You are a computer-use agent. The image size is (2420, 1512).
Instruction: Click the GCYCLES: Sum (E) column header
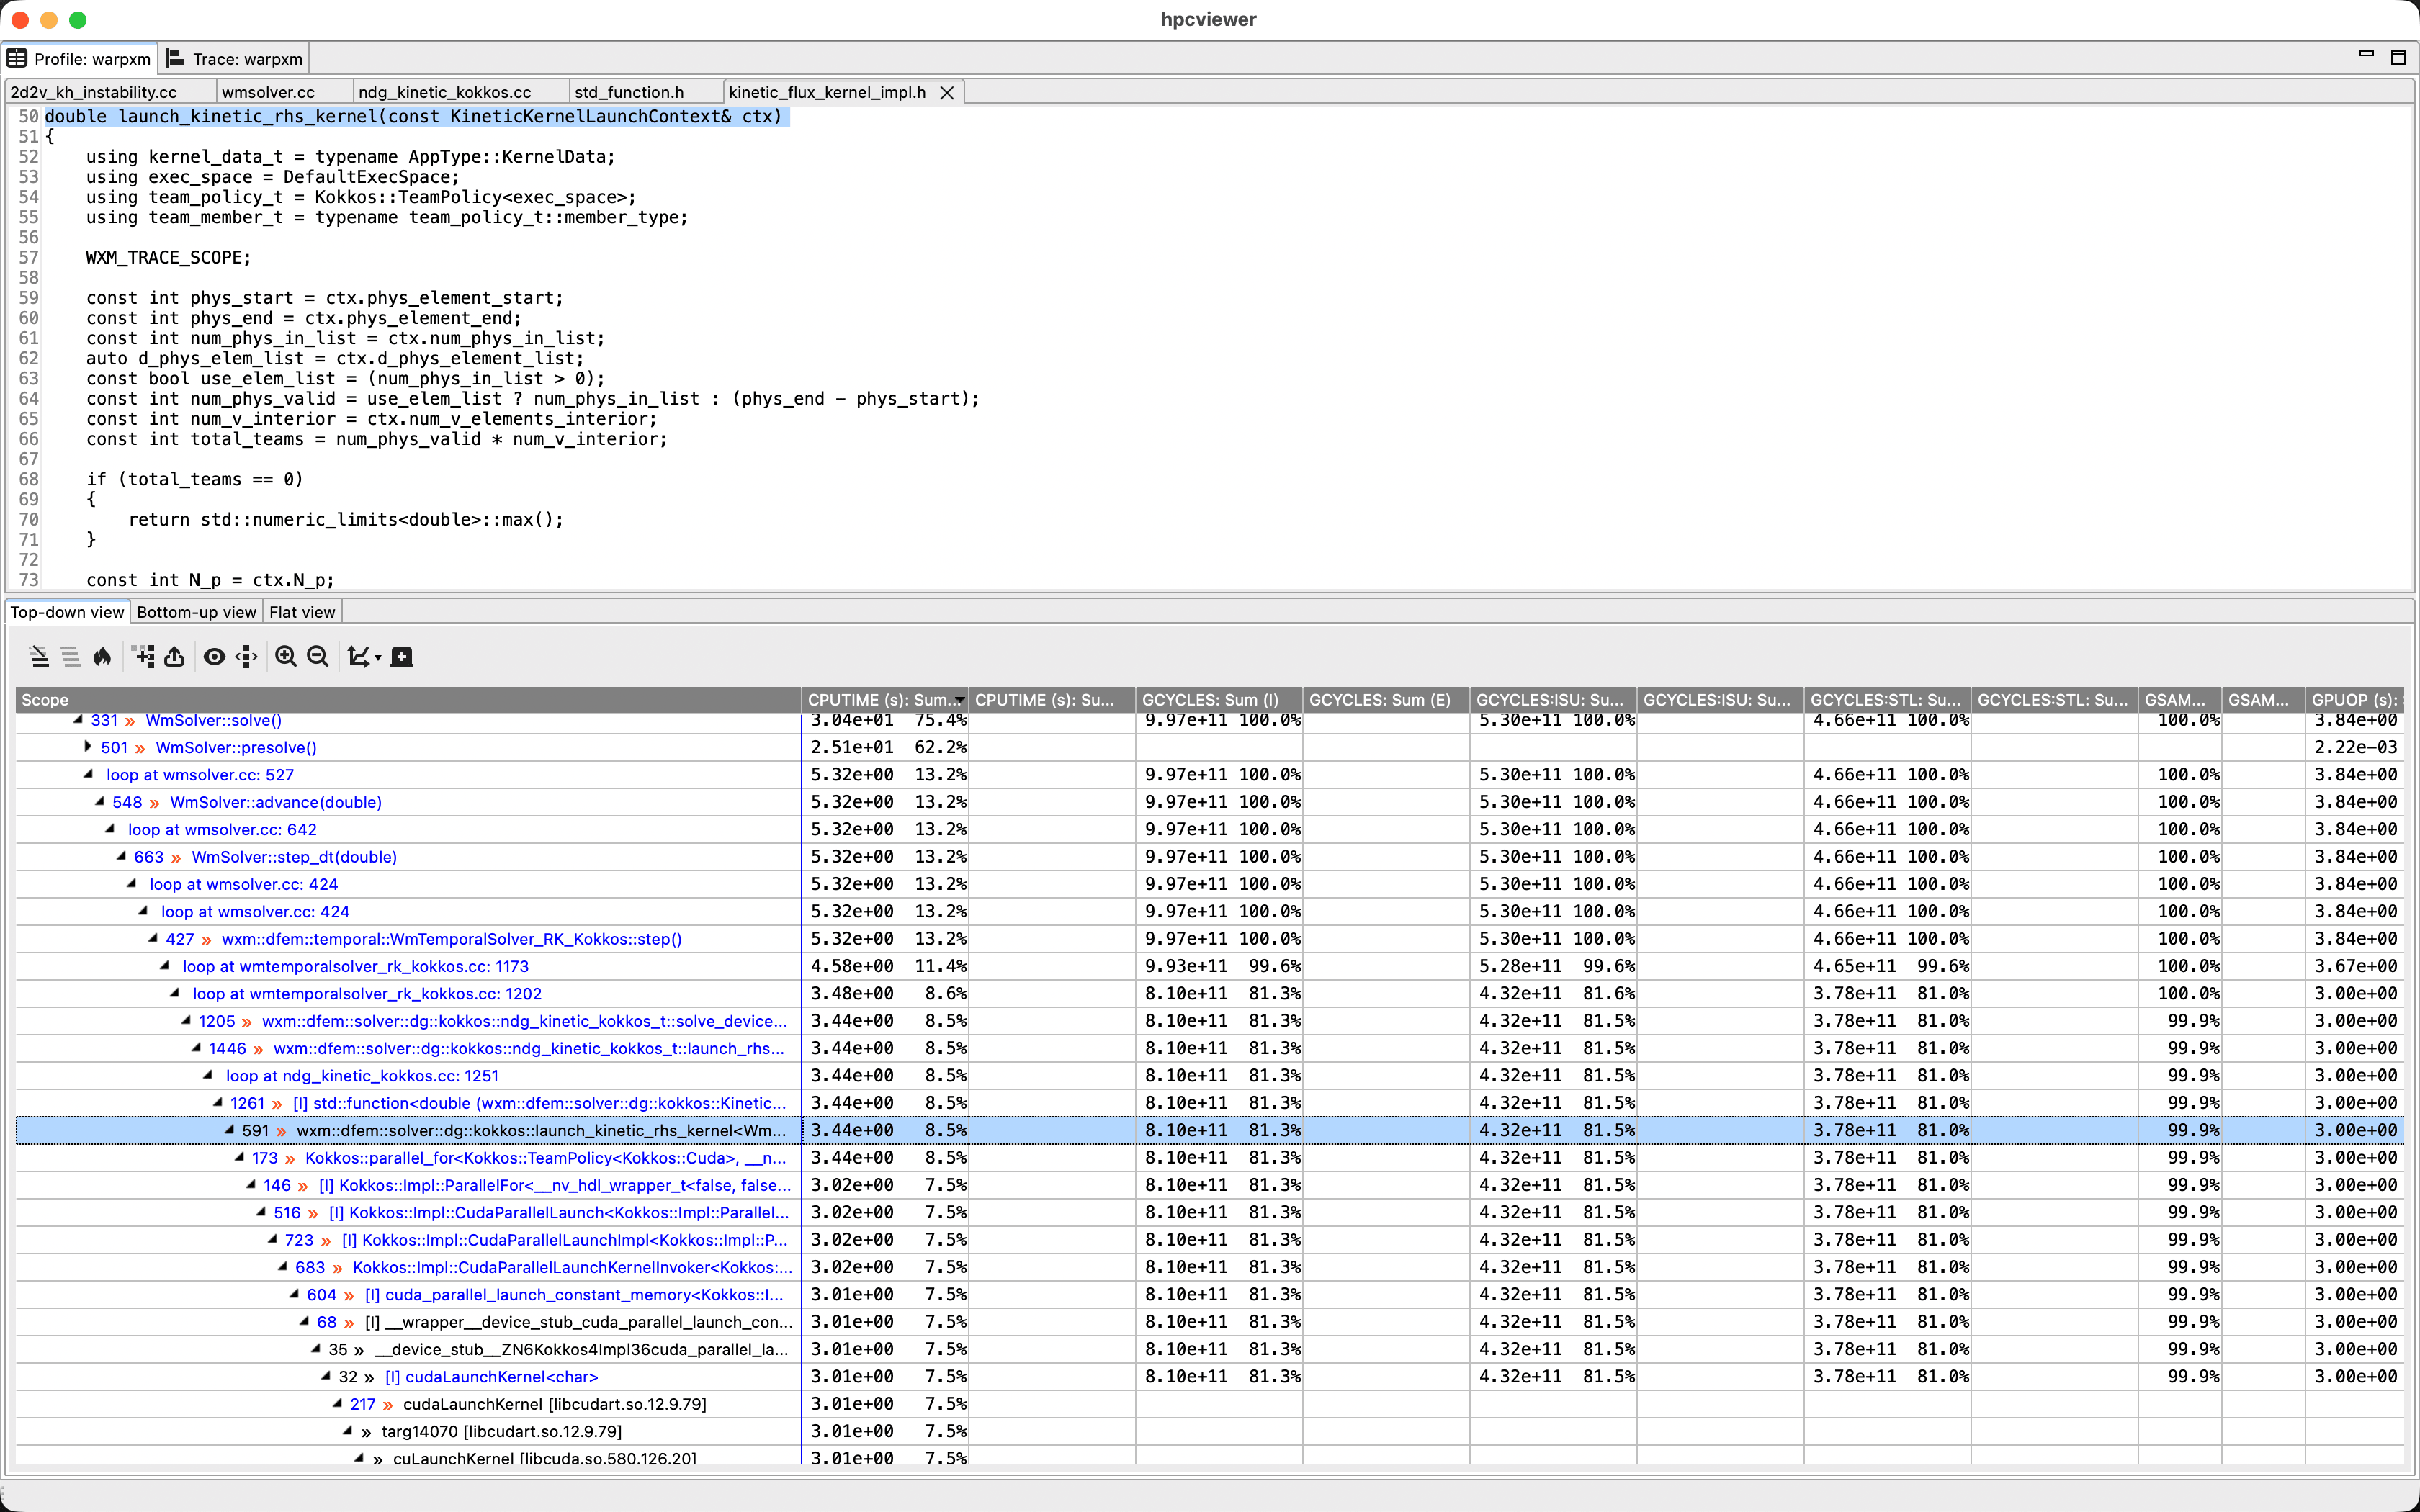click(1386, 700)
